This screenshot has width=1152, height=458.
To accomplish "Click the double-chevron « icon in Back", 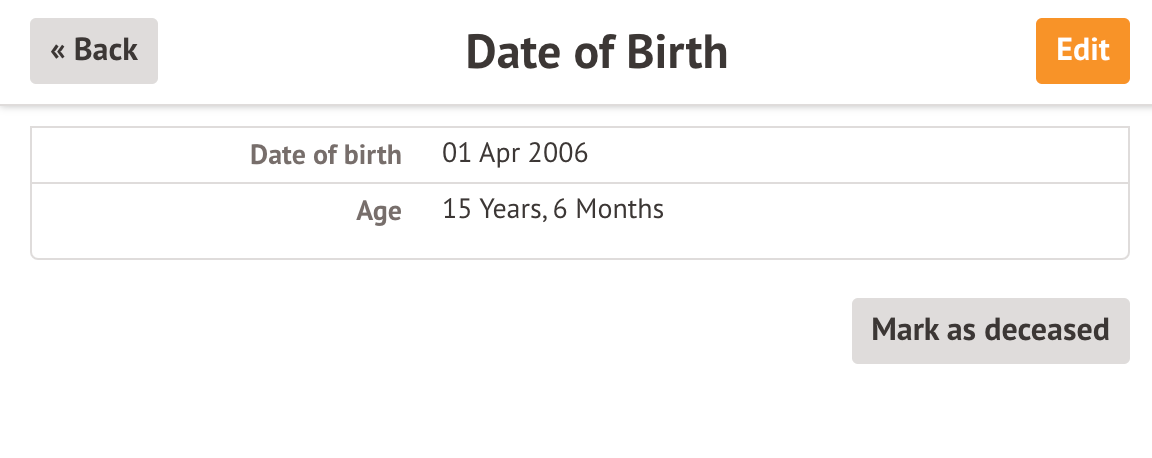I will [58, 51].
